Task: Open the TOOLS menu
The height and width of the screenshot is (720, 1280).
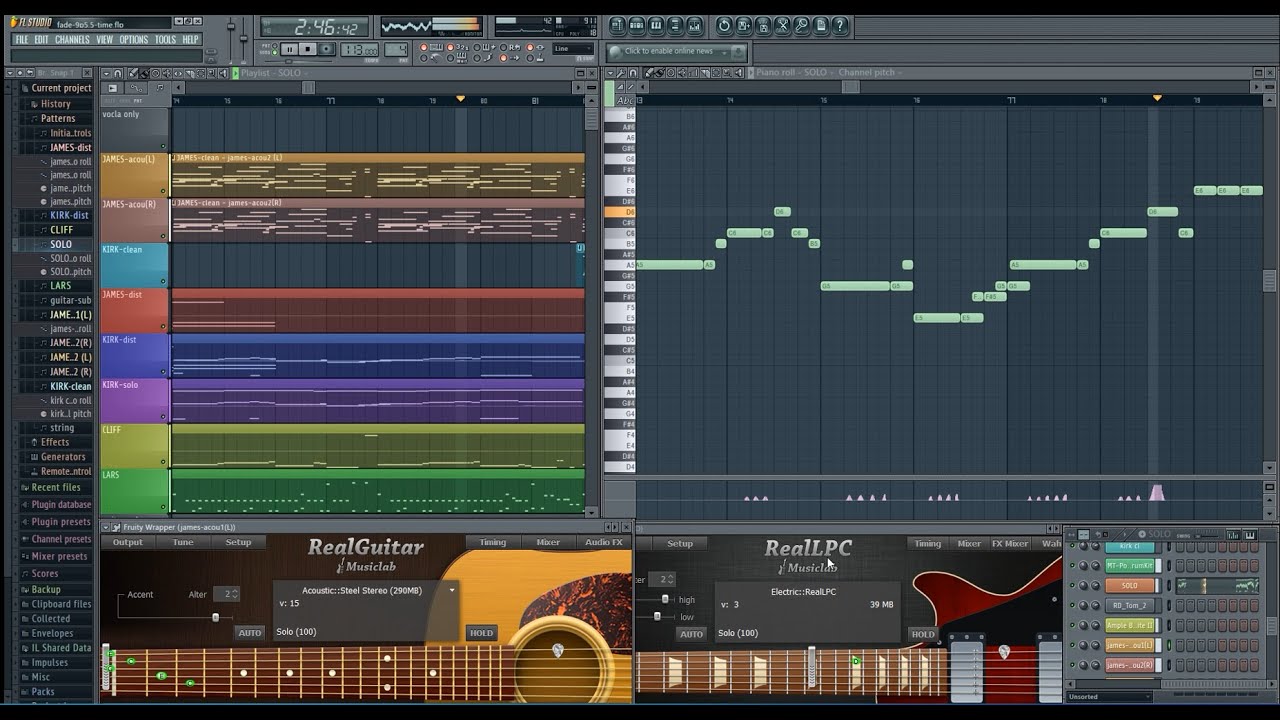Action: click(165, 40)
